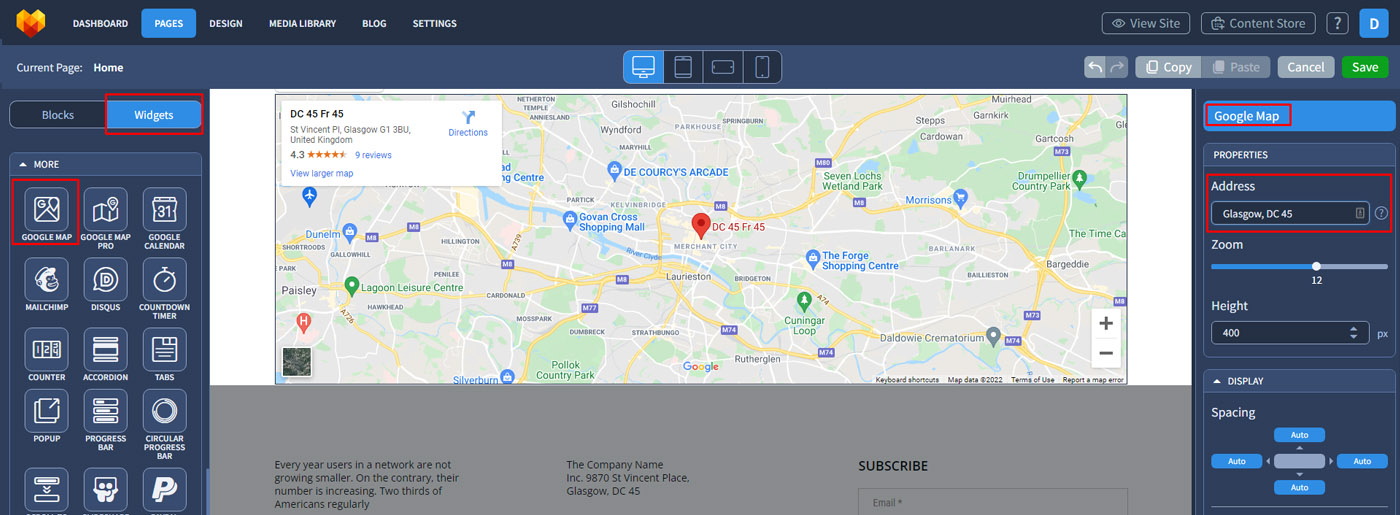Viewport: 1400px width, 515px height.
Task: Click the Height stepper arrows
Action: coord(1353,333)
